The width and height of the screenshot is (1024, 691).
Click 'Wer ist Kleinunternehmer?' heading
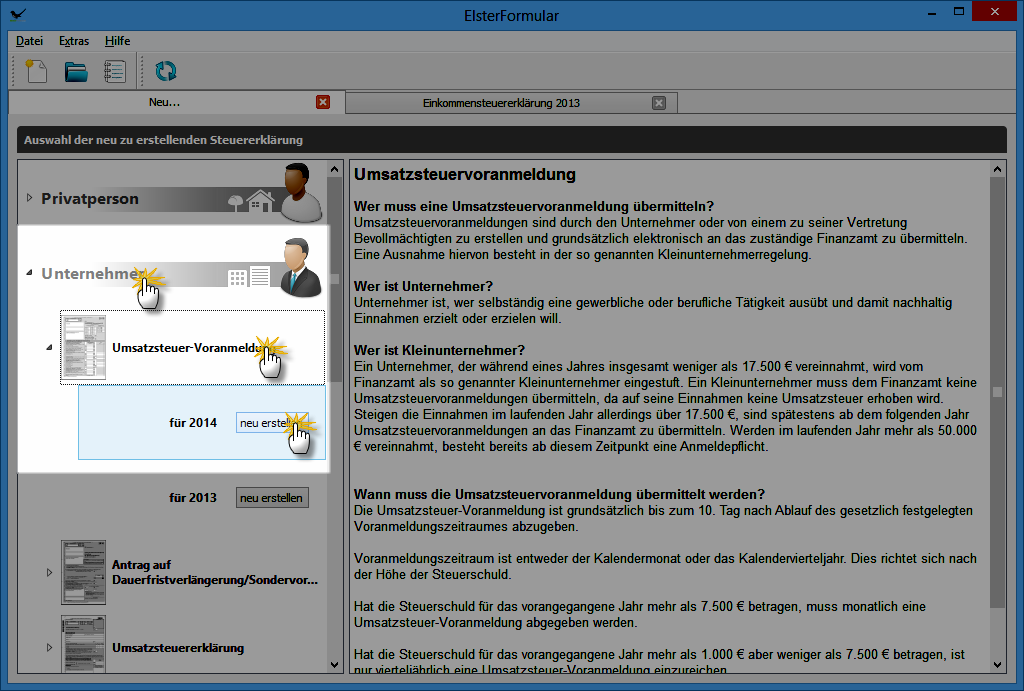pos(440,350)
